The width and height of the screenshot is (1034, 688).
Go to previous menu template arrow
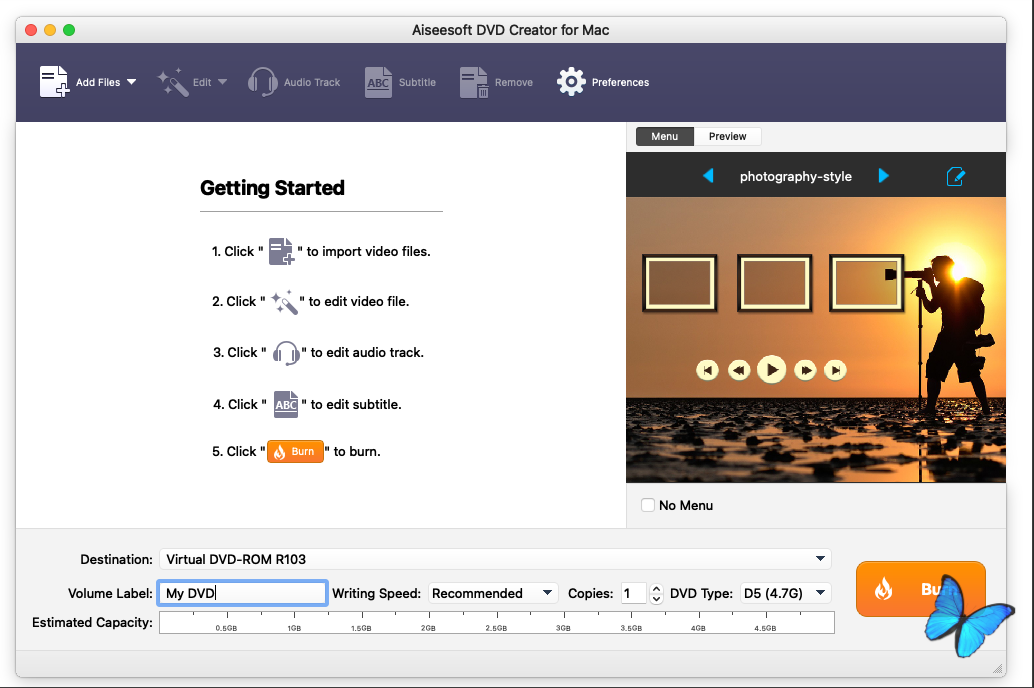pyautogui.click(x=708, y=176)
